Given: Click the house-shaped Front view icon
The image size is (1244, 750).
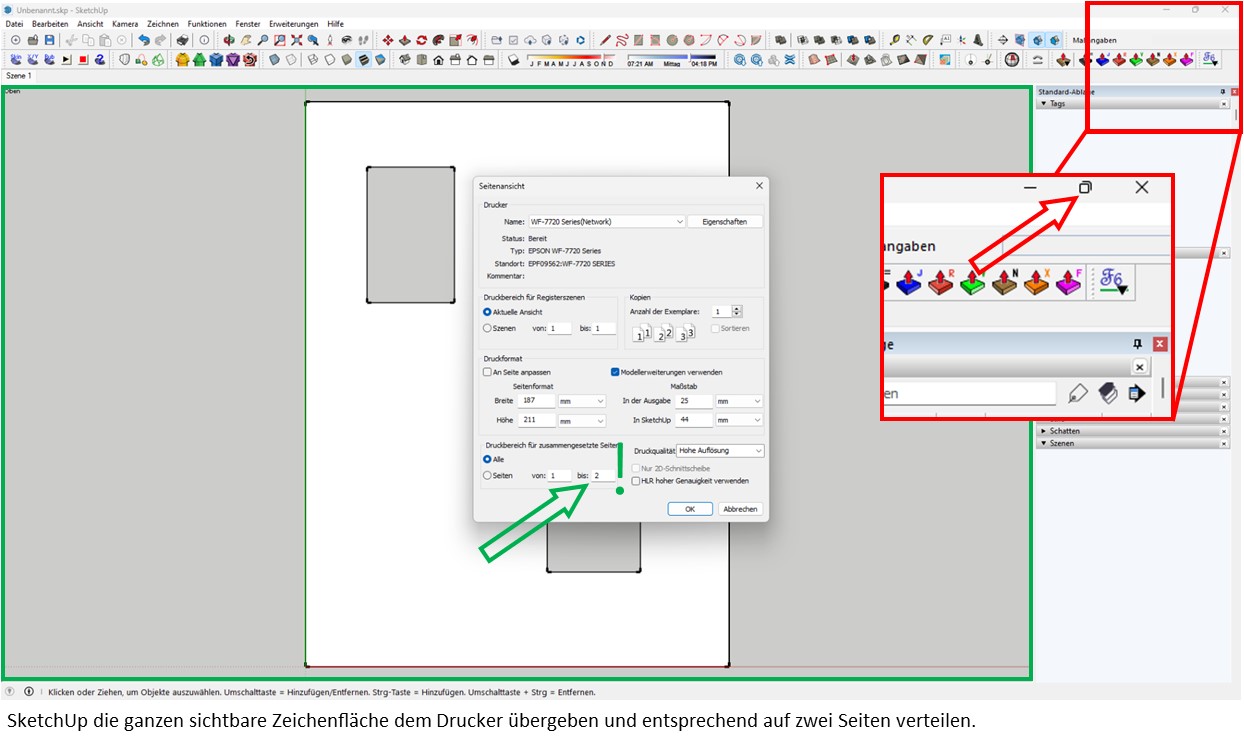Looking at the screenshot, I should [x=438, y=60].
